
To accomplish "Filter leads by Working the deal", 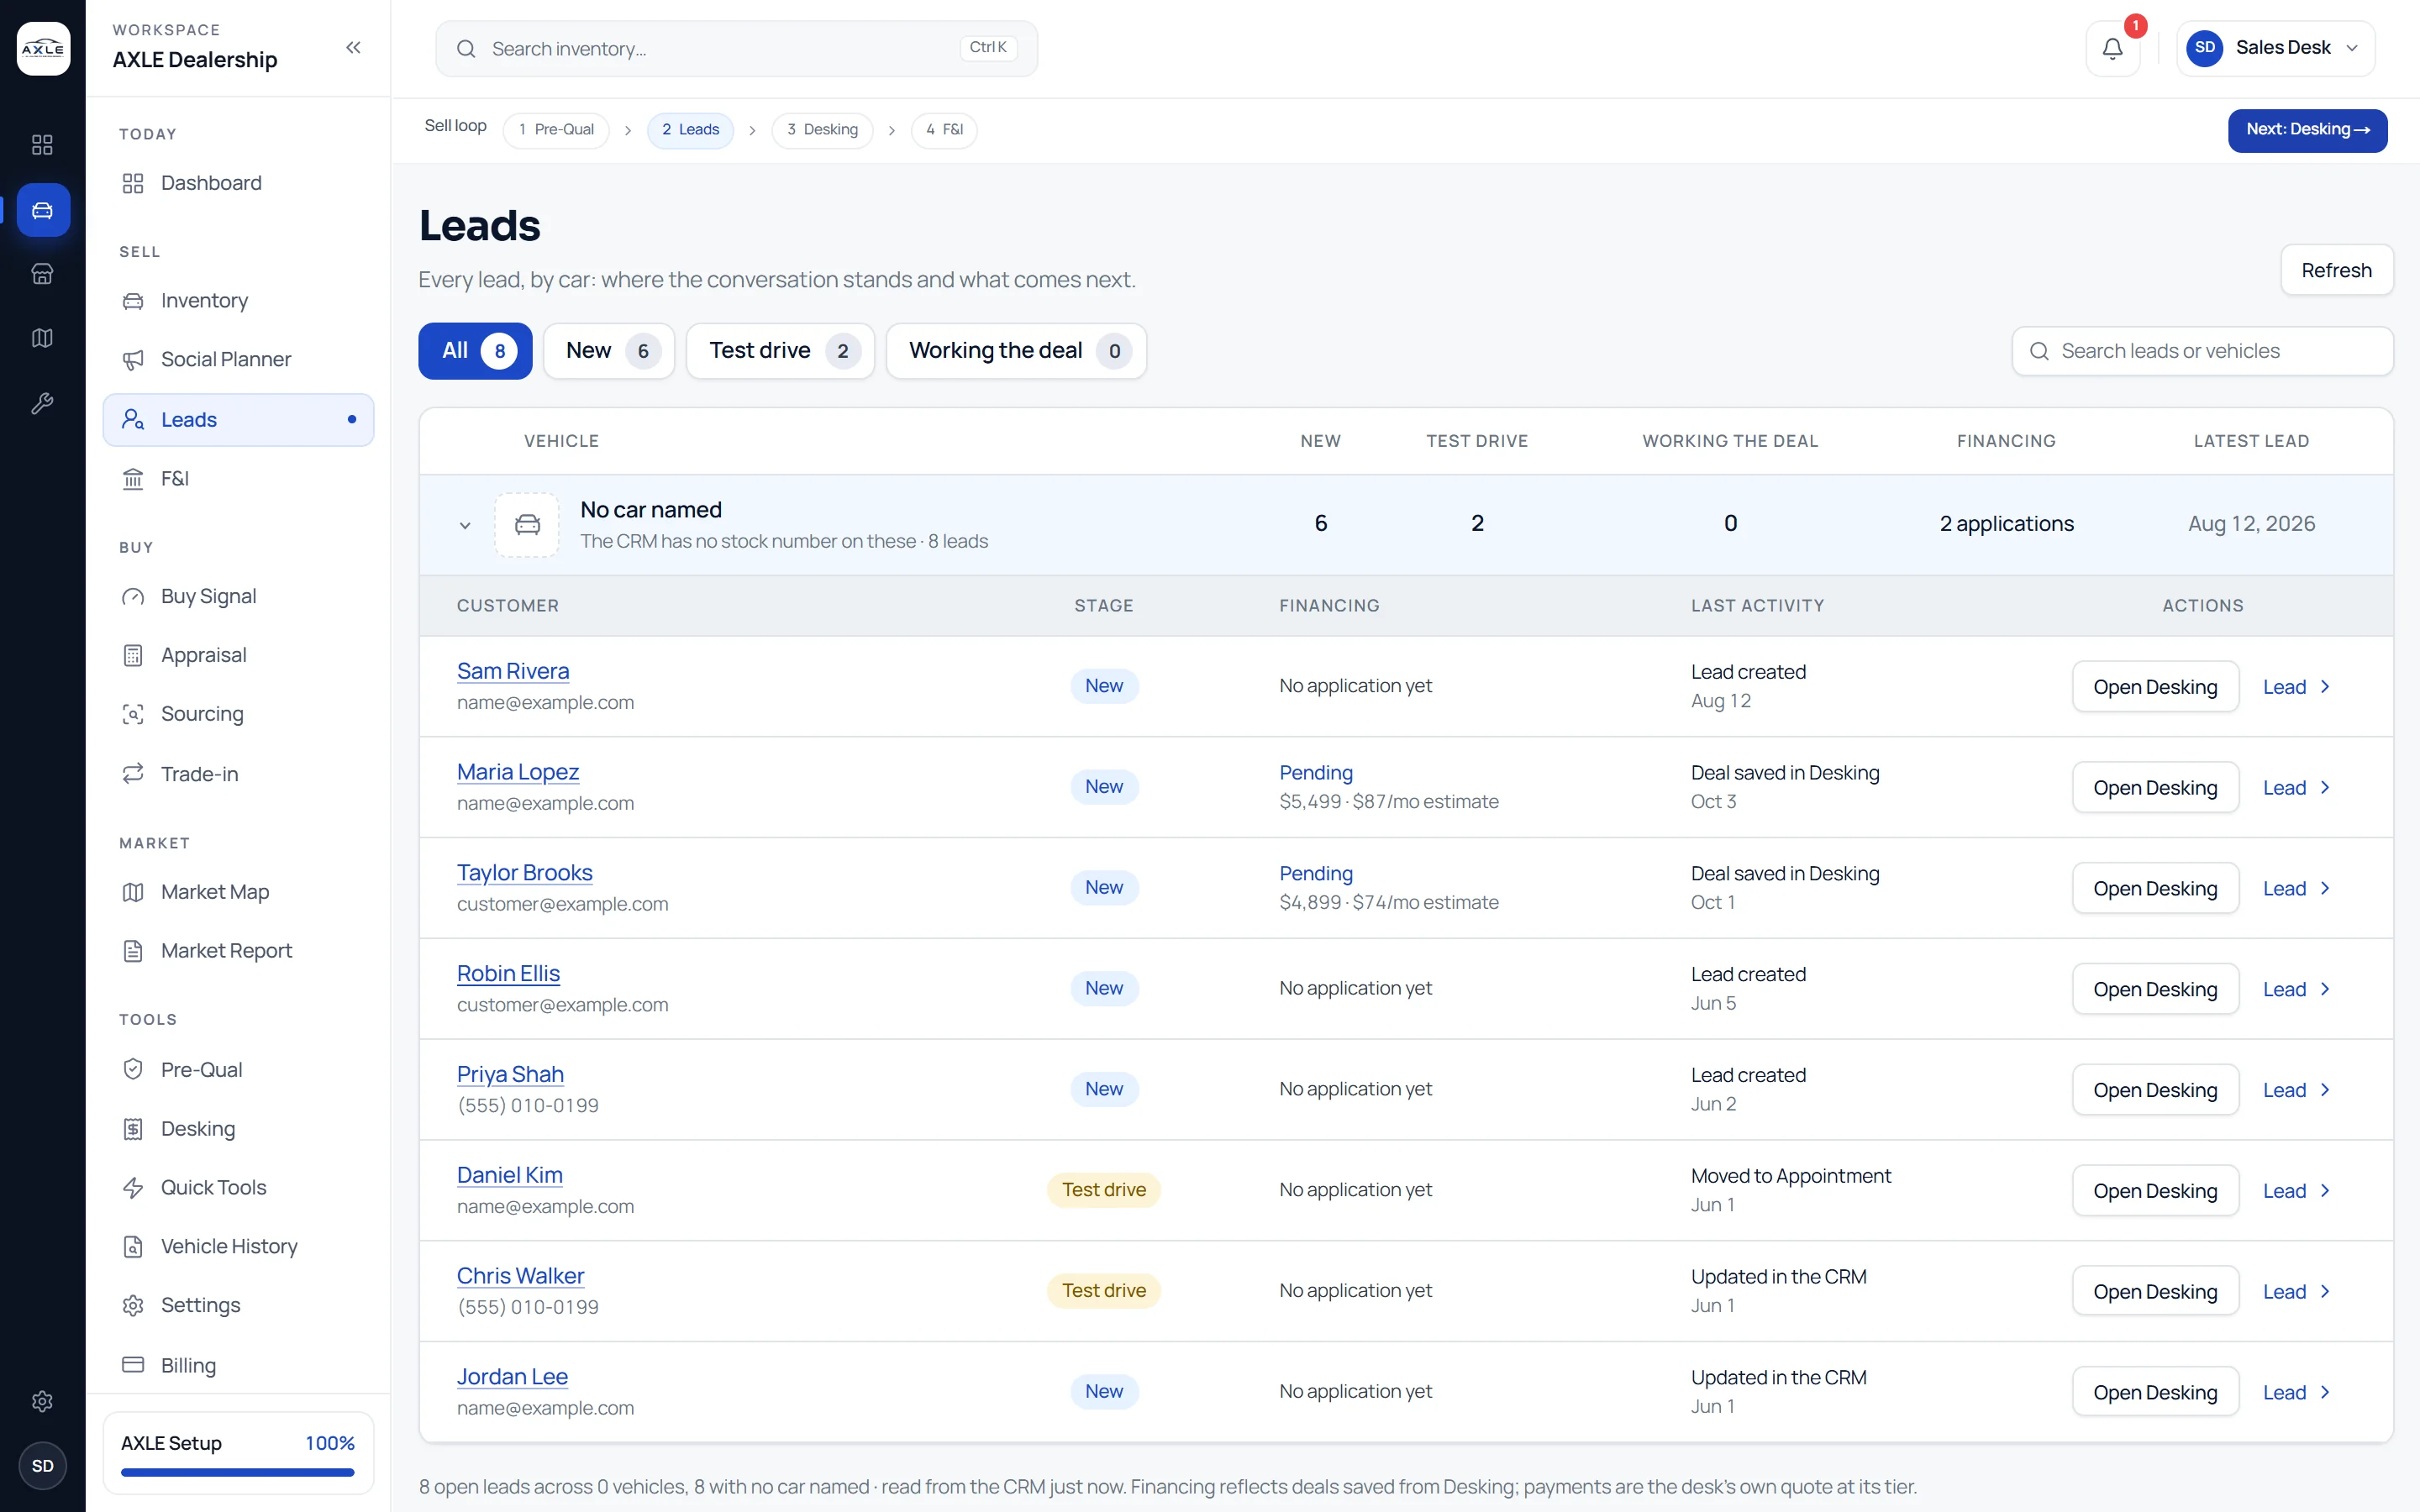I will (x=1016, y=351).
